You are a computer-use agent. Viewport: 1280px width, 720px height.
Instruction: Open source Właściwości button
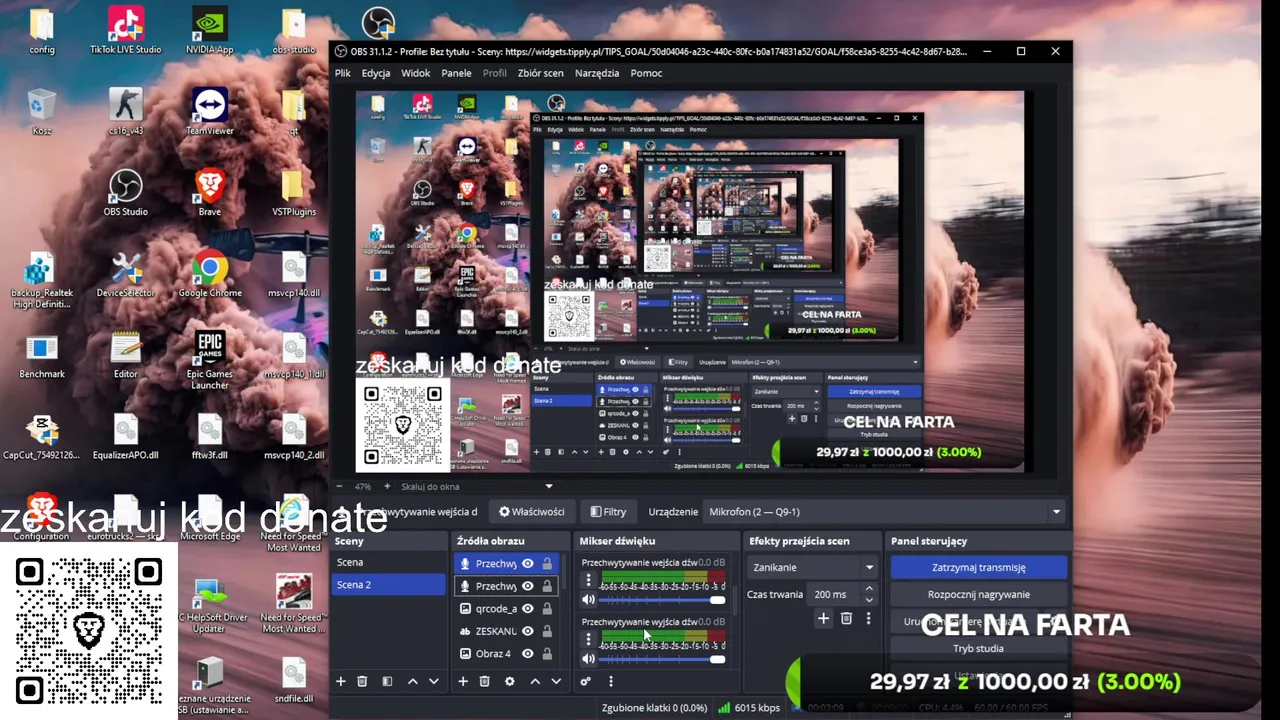(x=531, y=511)
